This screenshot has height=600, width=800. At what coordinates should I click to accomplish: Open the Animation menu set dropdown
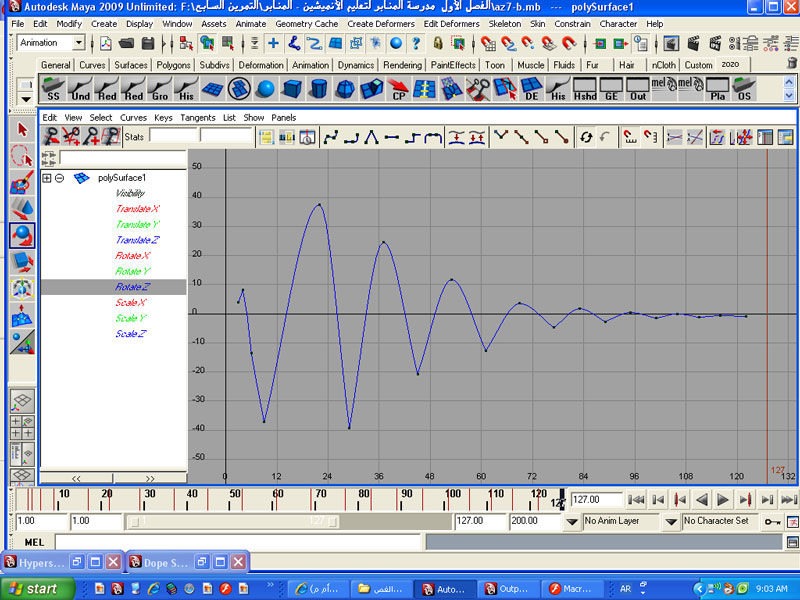pyautogui.click(x=78, y=43)
